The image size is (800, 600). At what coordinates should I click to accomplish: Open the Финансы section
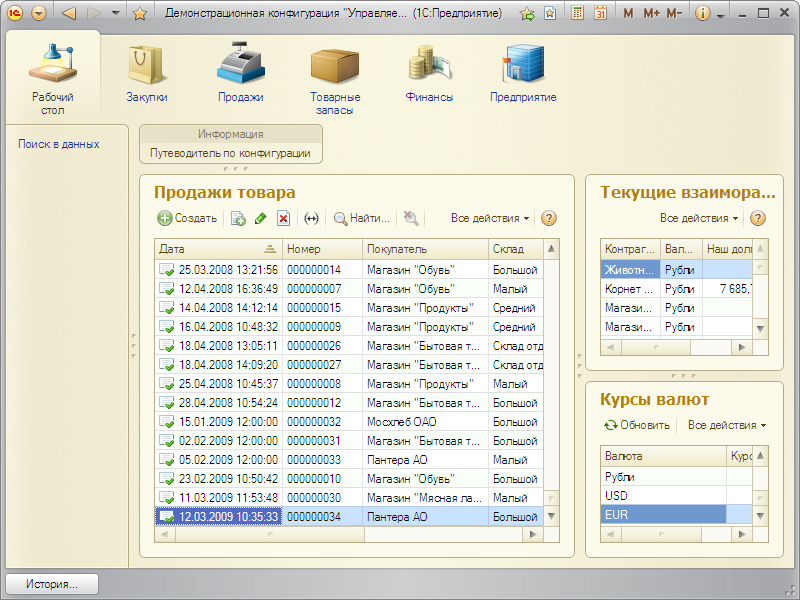click(429, 73)
